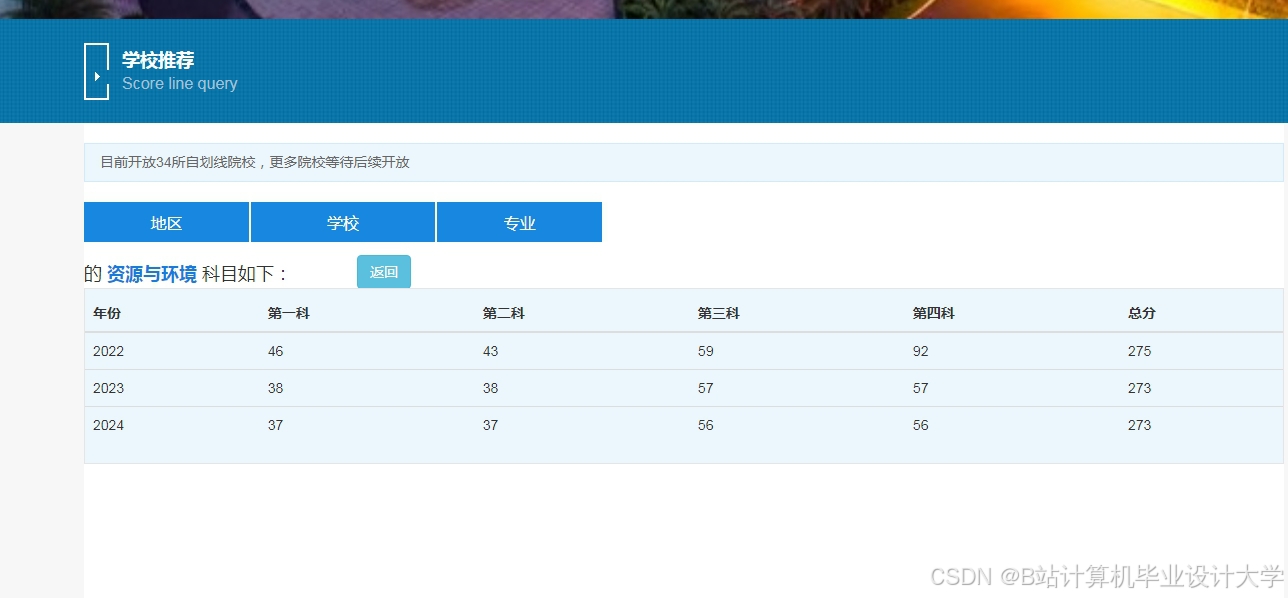Click the 第三科 column header

tap(719, 313)
